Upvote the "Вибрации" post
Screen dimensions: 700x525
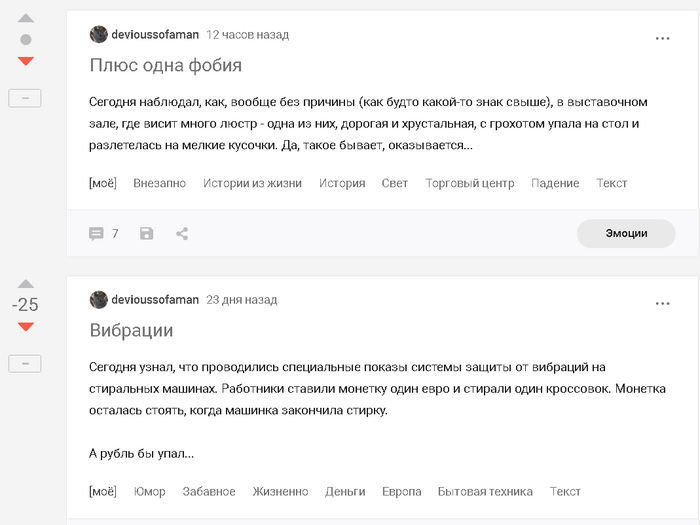tap(26, 284)
